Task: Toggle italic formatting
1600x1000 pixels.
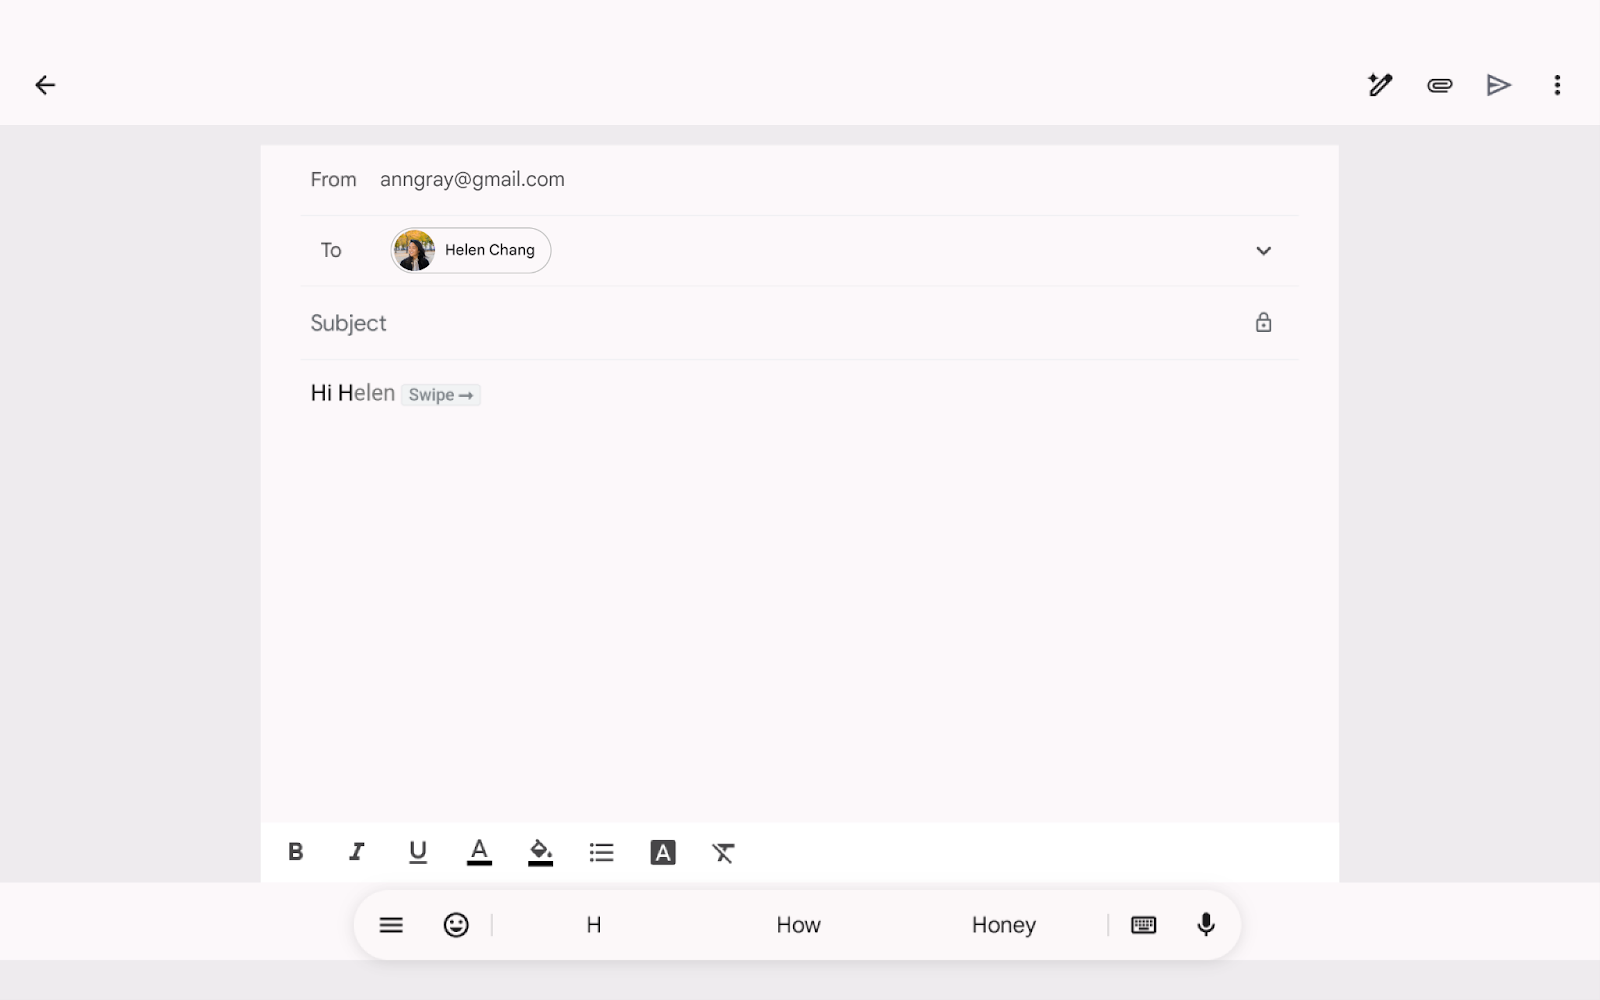Action: pyautogui.click(x=356, y=853)
